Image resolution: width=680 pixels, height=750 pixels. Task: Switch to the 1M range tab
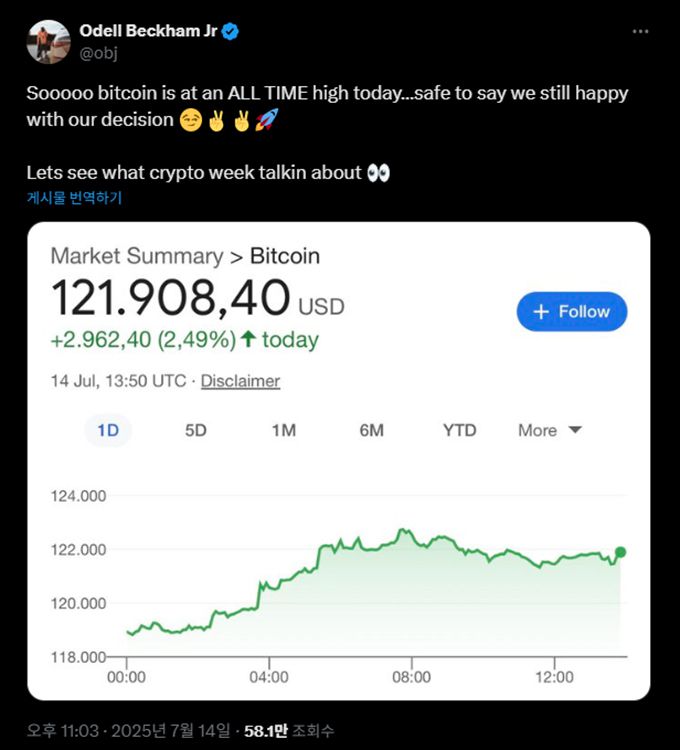[283, 430]
